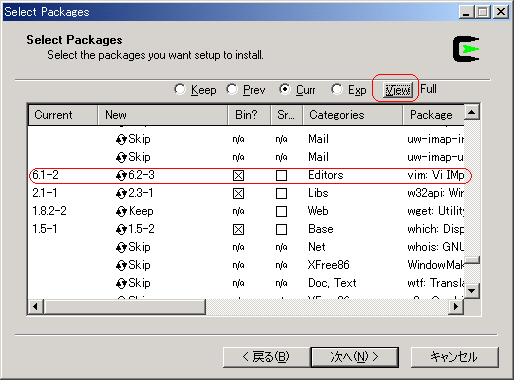Check source checkbox for wget
The width and height of the screenshot is (514, 380).
282,211
